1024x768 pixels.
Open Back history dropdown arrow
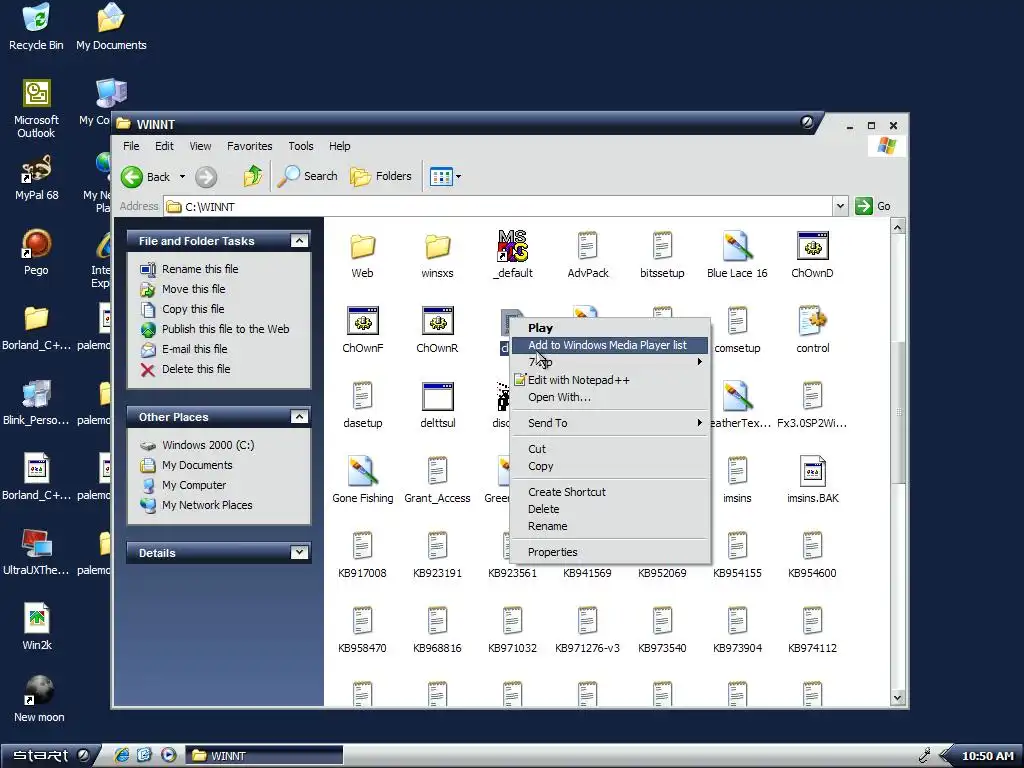tap(182, 177)
